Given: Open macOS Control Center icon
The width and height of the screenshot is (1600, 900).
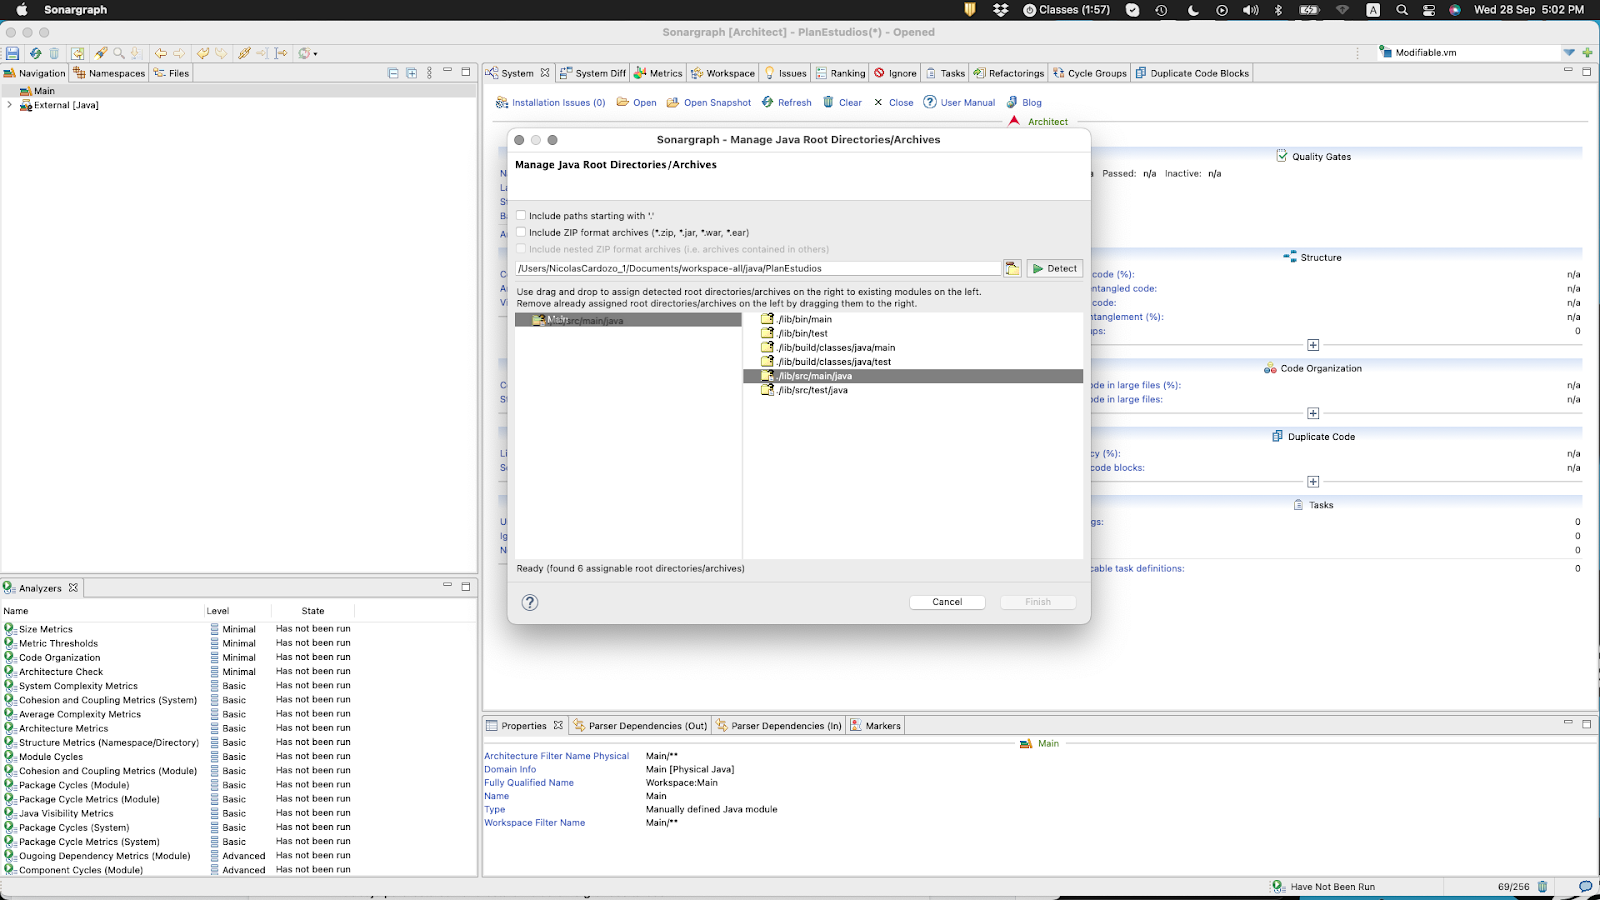Looking at the screenshot, I should click(1429, 10).
